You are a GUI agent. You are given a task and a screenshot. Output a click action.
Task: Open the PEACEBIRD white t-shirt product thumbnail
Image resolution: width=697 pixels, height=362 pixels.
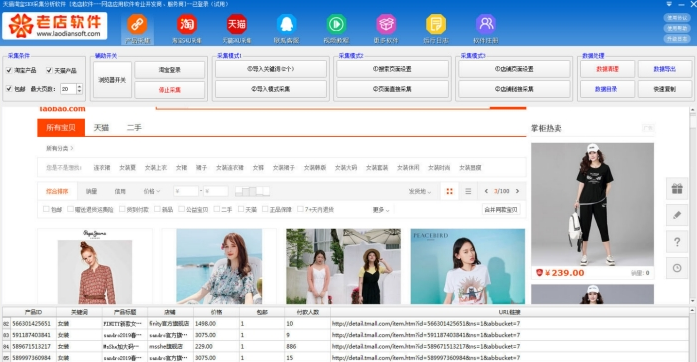(x=468, y=266)
